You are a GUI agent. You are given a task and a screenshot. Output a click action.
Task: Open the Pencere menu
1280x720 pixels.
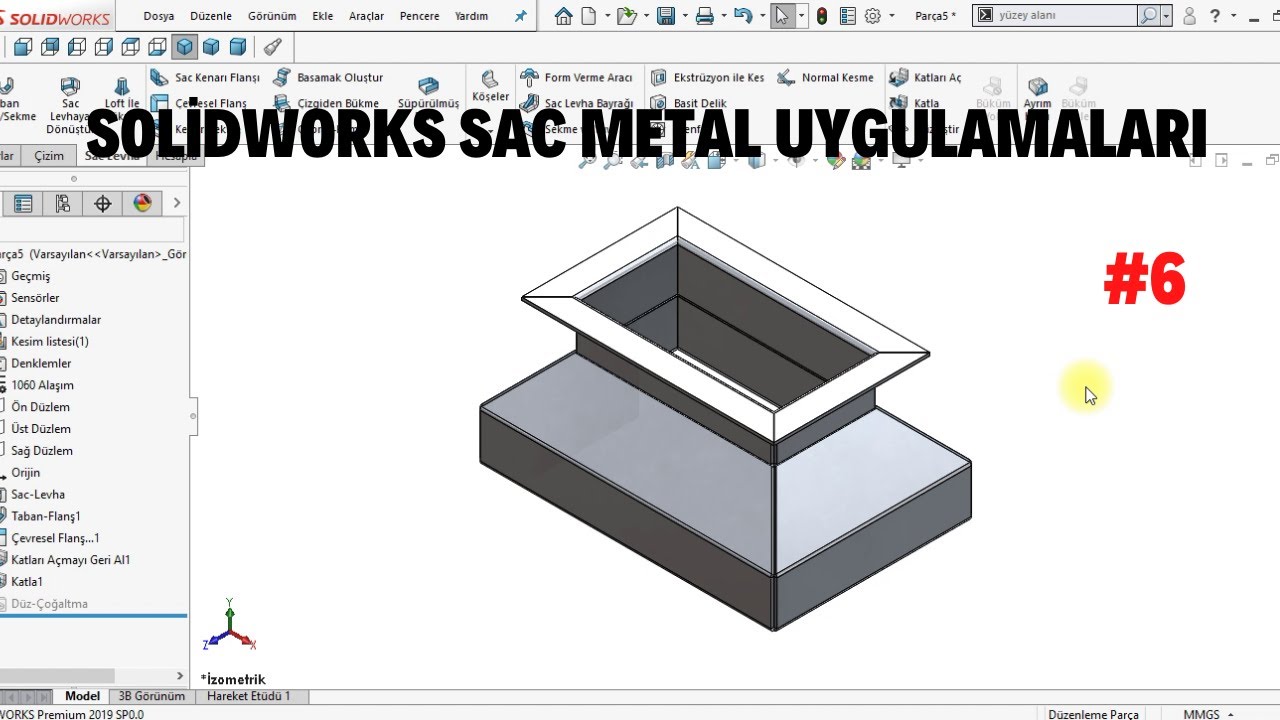(419, 16)
